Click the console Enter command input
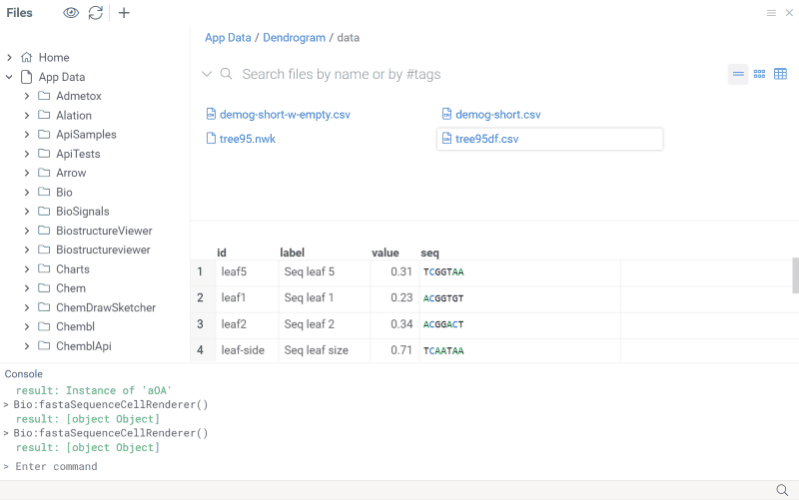The image size is (799, 500). 56,466
